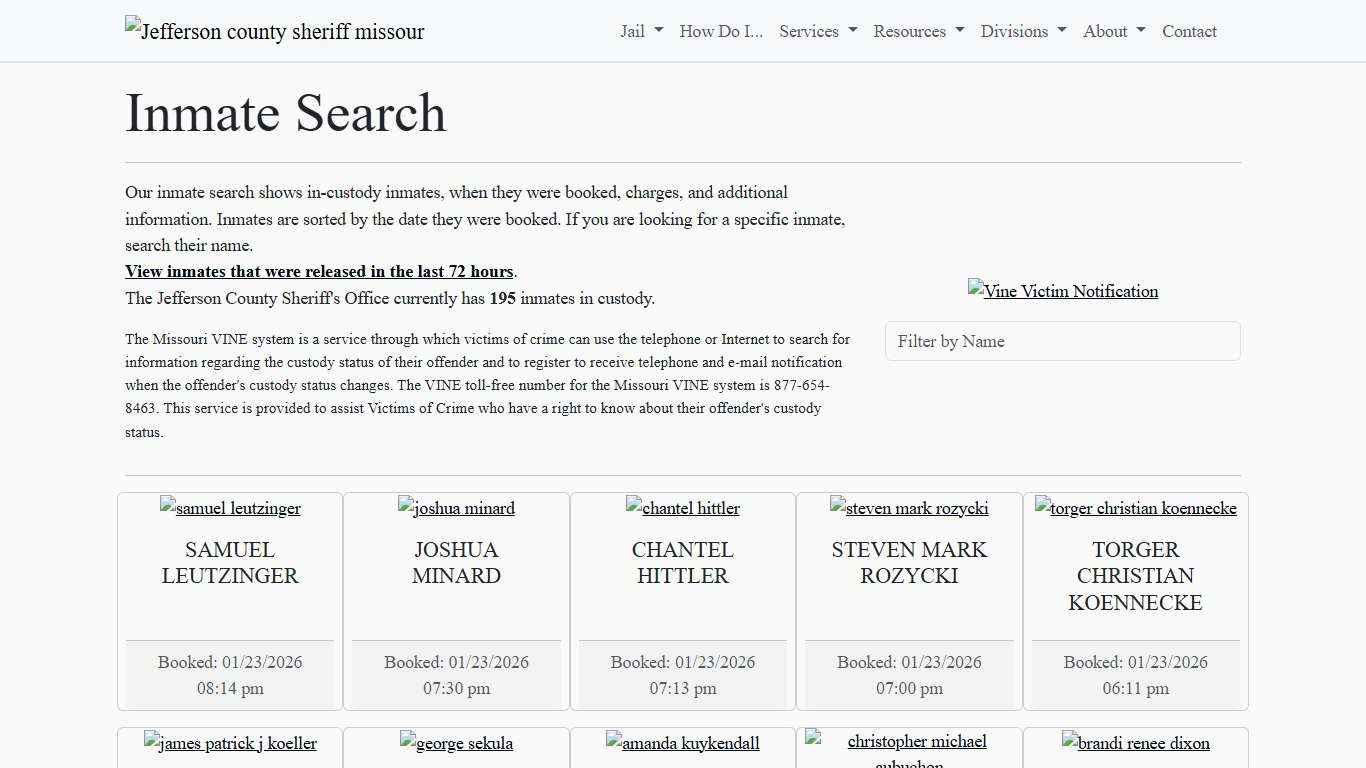Open the Resources dropdown
Screen dimensions: 1366x768
917,31
